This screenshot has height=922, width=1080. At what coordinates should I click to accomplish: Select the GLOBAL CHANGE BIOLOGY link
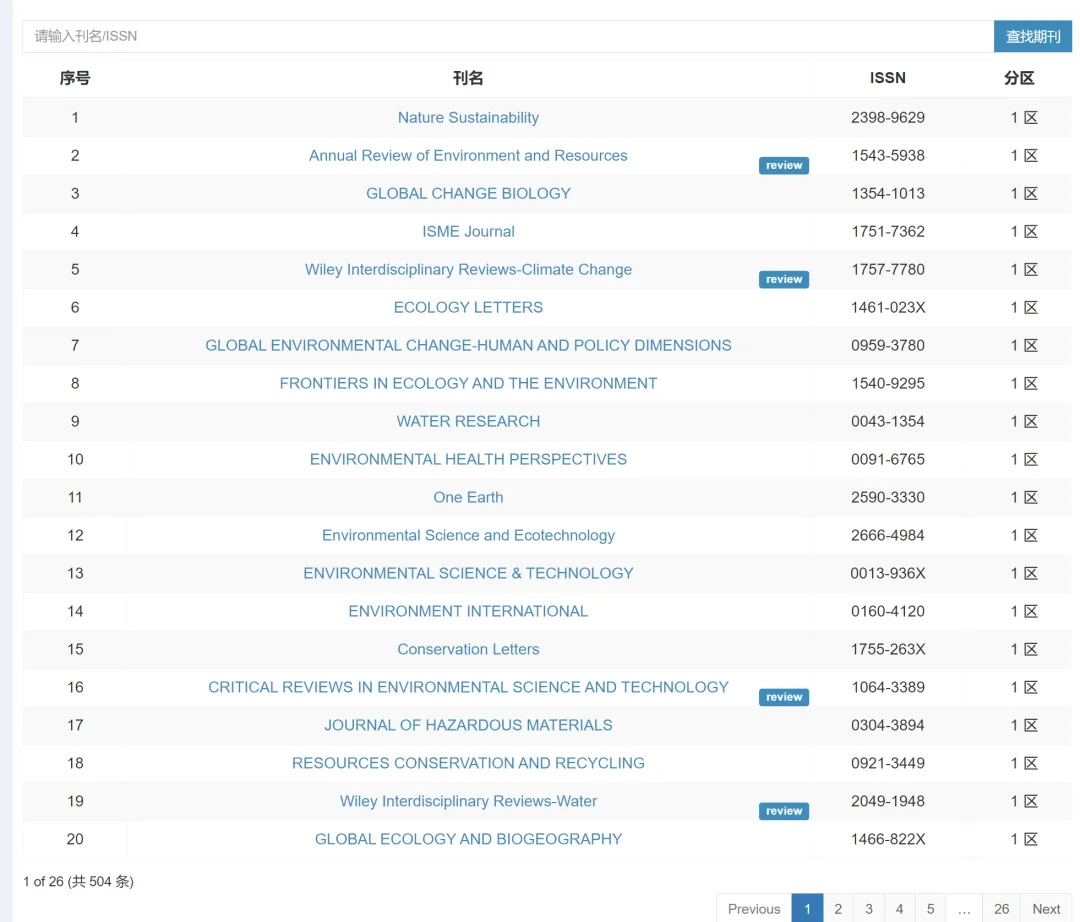tap(468, 194)
